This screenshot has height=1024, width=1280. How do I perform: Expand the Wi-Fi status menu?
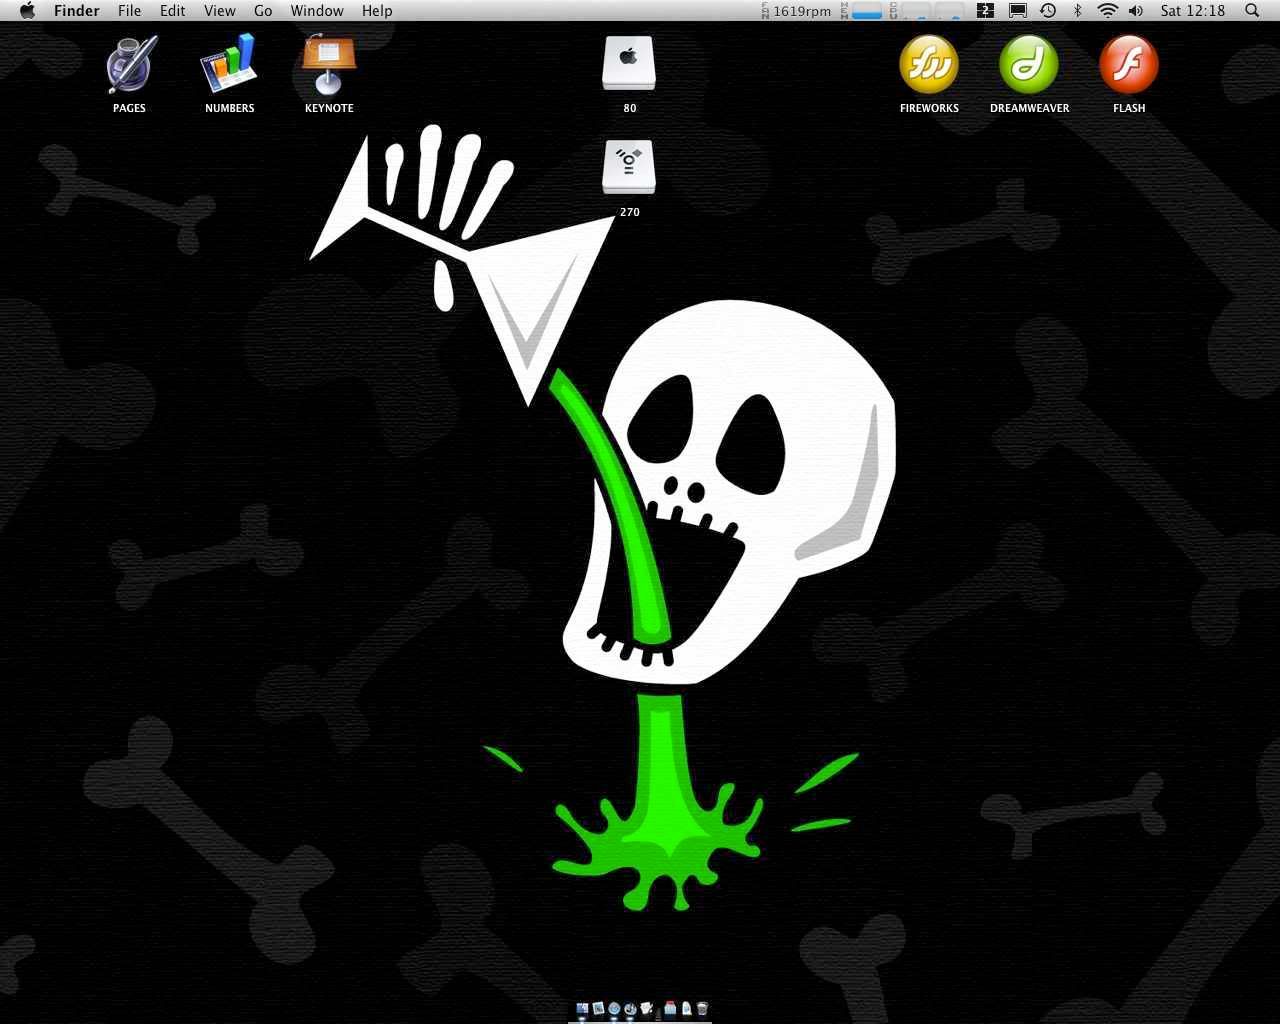tap(1107, 11)
